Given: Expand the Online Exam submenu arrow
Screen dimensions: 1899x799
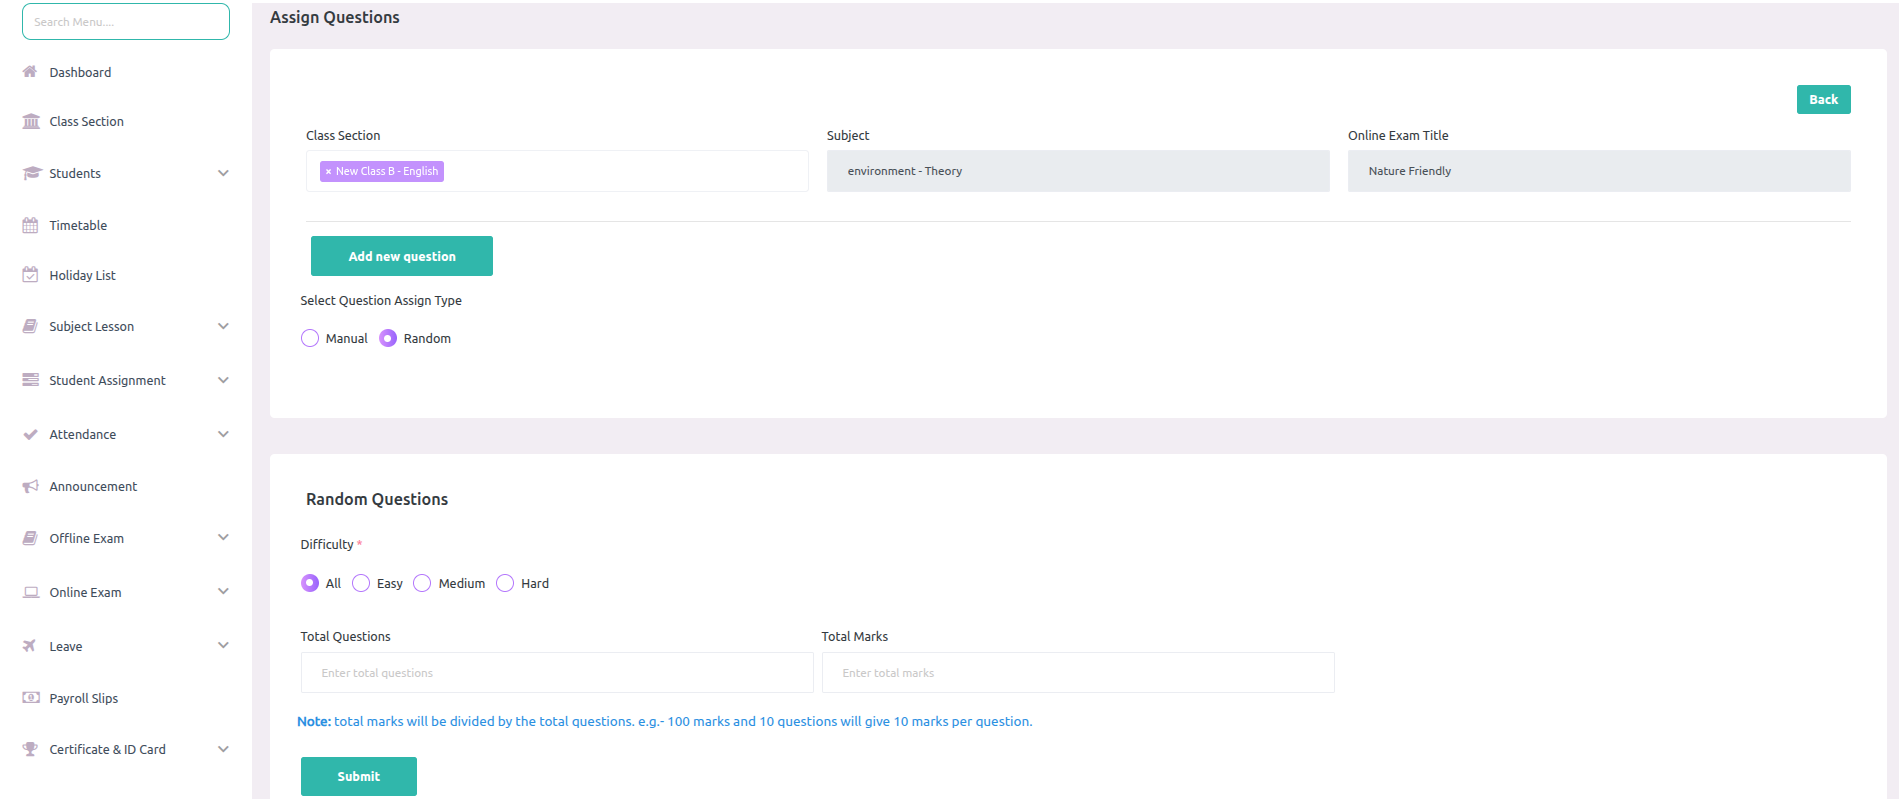Looking at the screenshot, I should coord(223,592).
